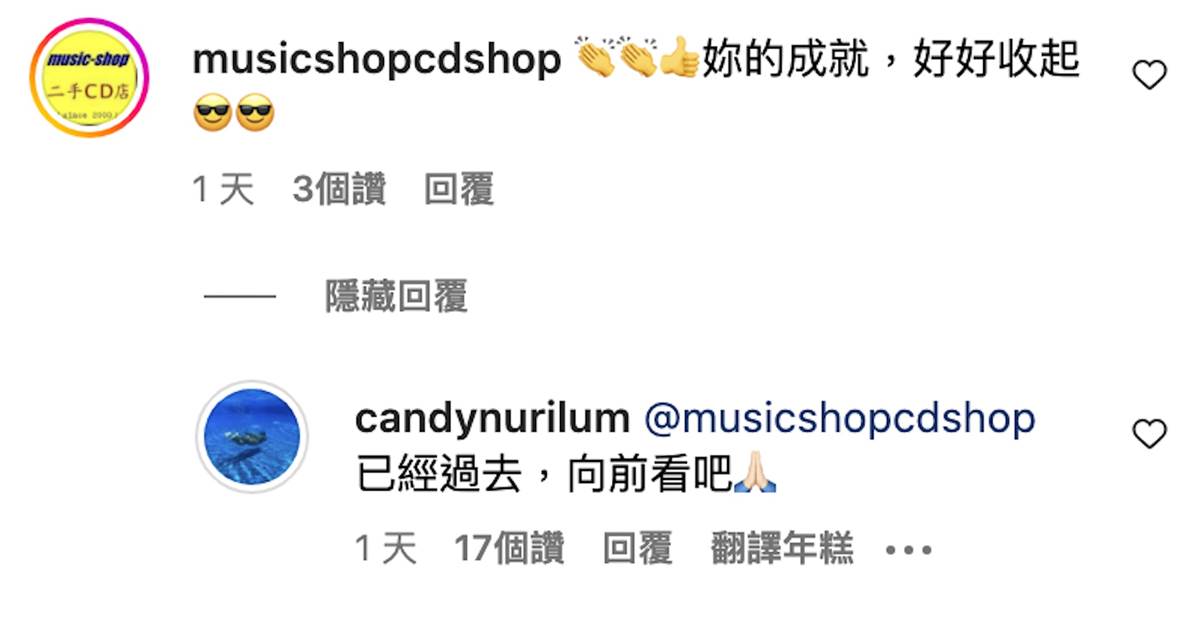Like candynurilum's reply with heart icon
This screenshot has width=1200, height=632.
[1149, 434]
